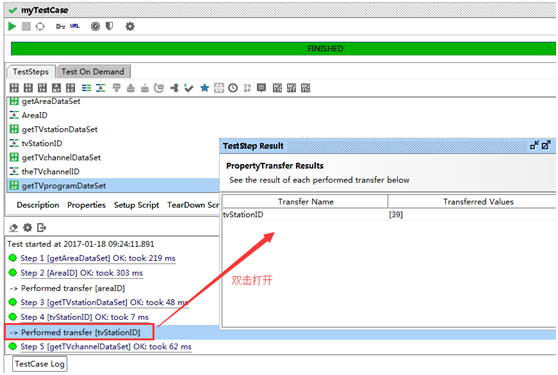Click the TestCase Log tab
Screen dimensions: 558x375
40,364
